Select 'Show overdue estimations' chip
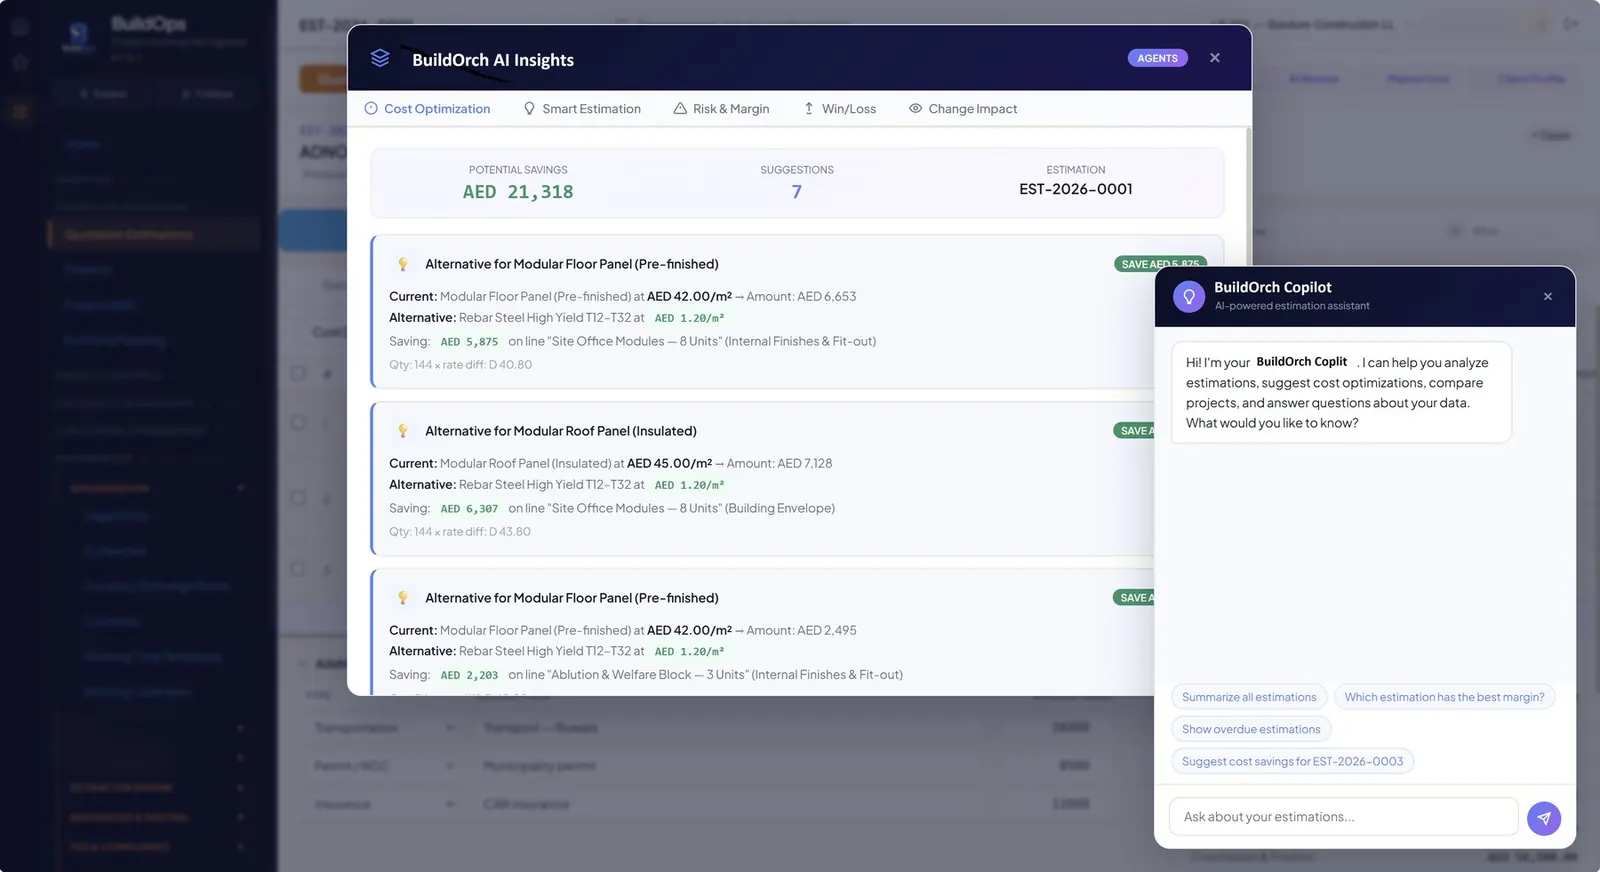1600x872 pixels. [1251, 729]
